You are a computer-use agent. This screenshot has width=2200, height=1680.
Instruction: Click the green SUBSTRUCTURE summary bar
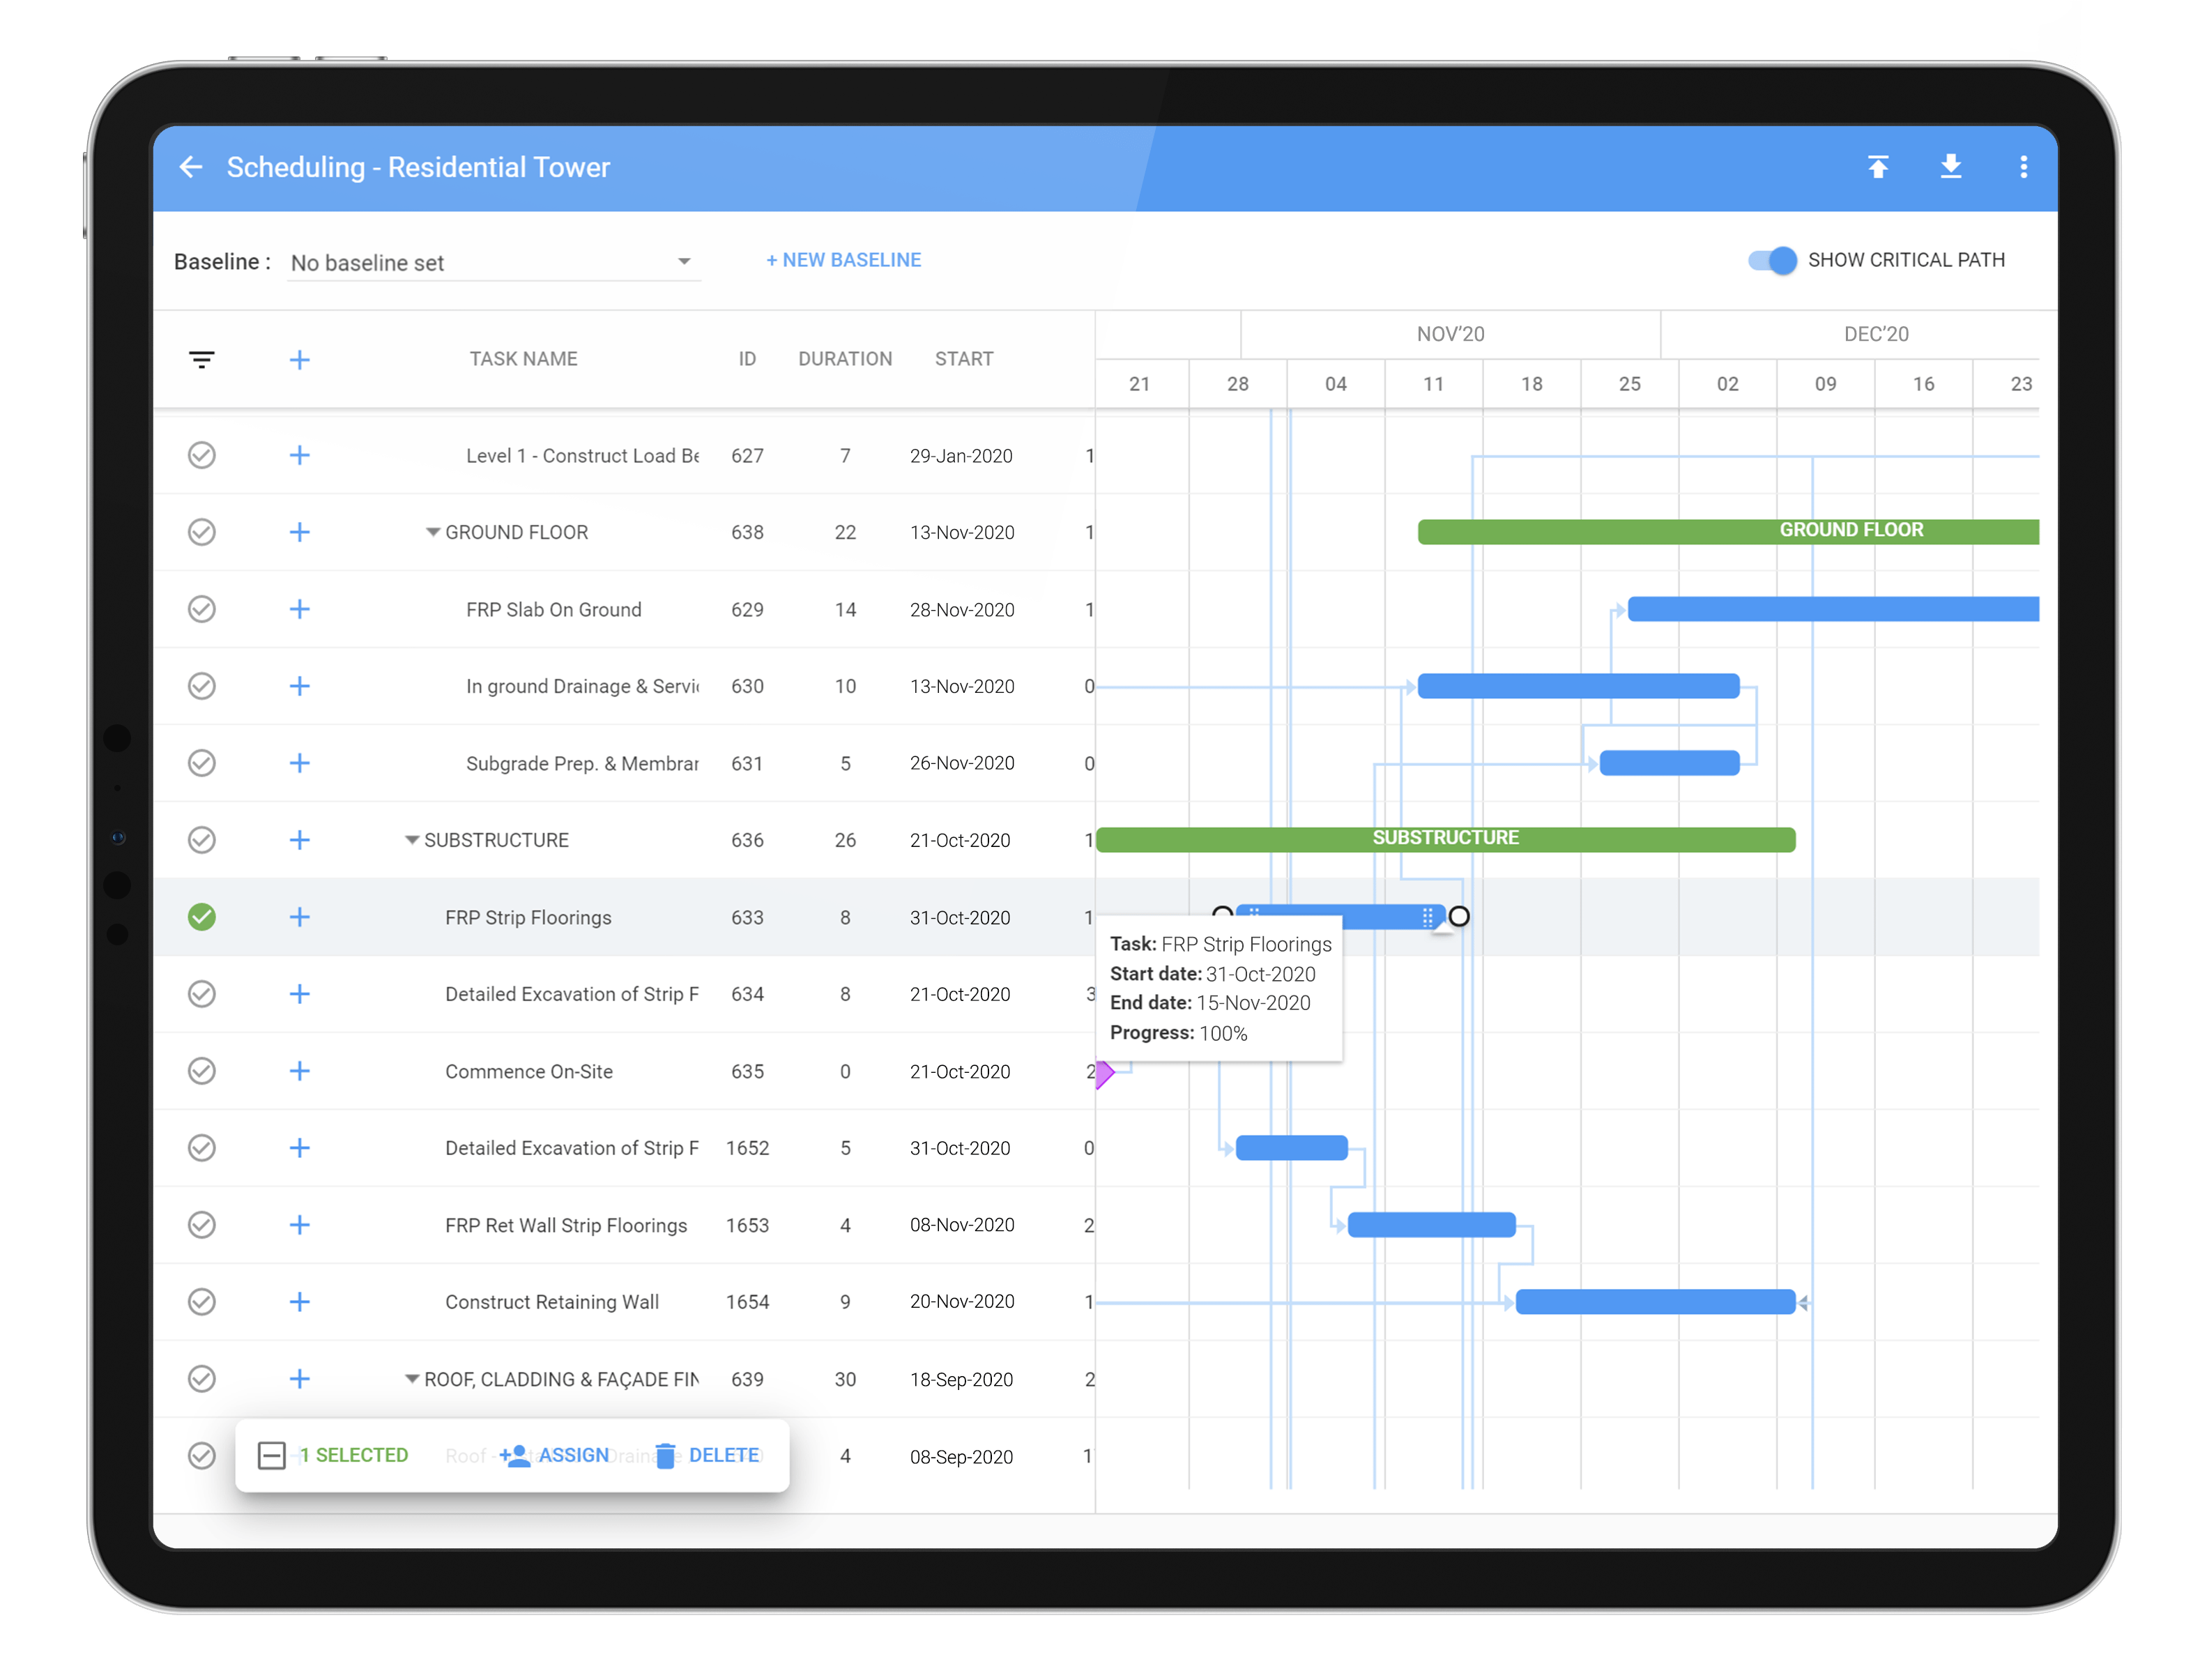coord(1447,841)
